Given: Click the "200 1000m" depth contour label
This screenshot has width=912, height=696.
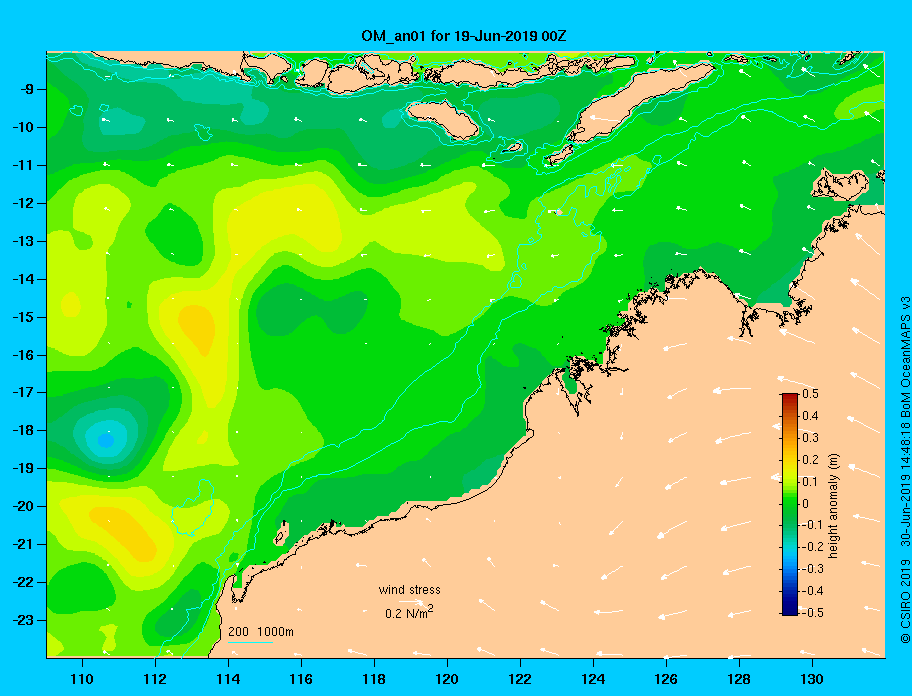Looking at the screenshot, I should (261, 632).
